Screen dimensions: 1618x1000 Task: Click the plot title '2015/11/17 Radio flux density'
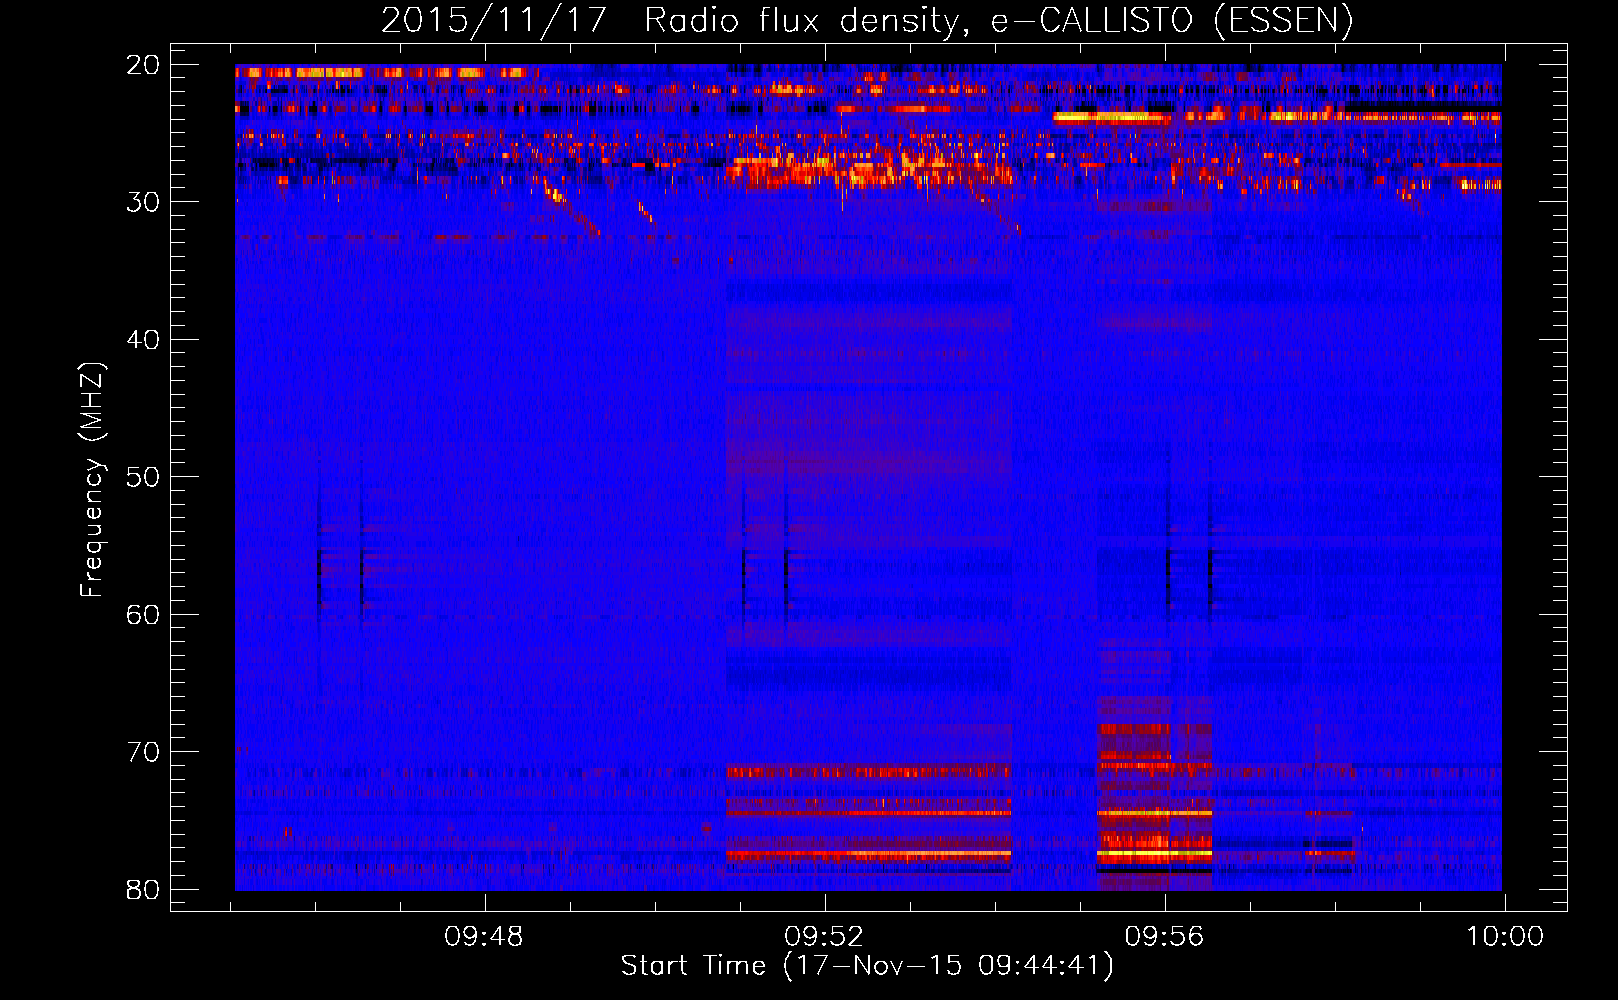tap(866, 21)
